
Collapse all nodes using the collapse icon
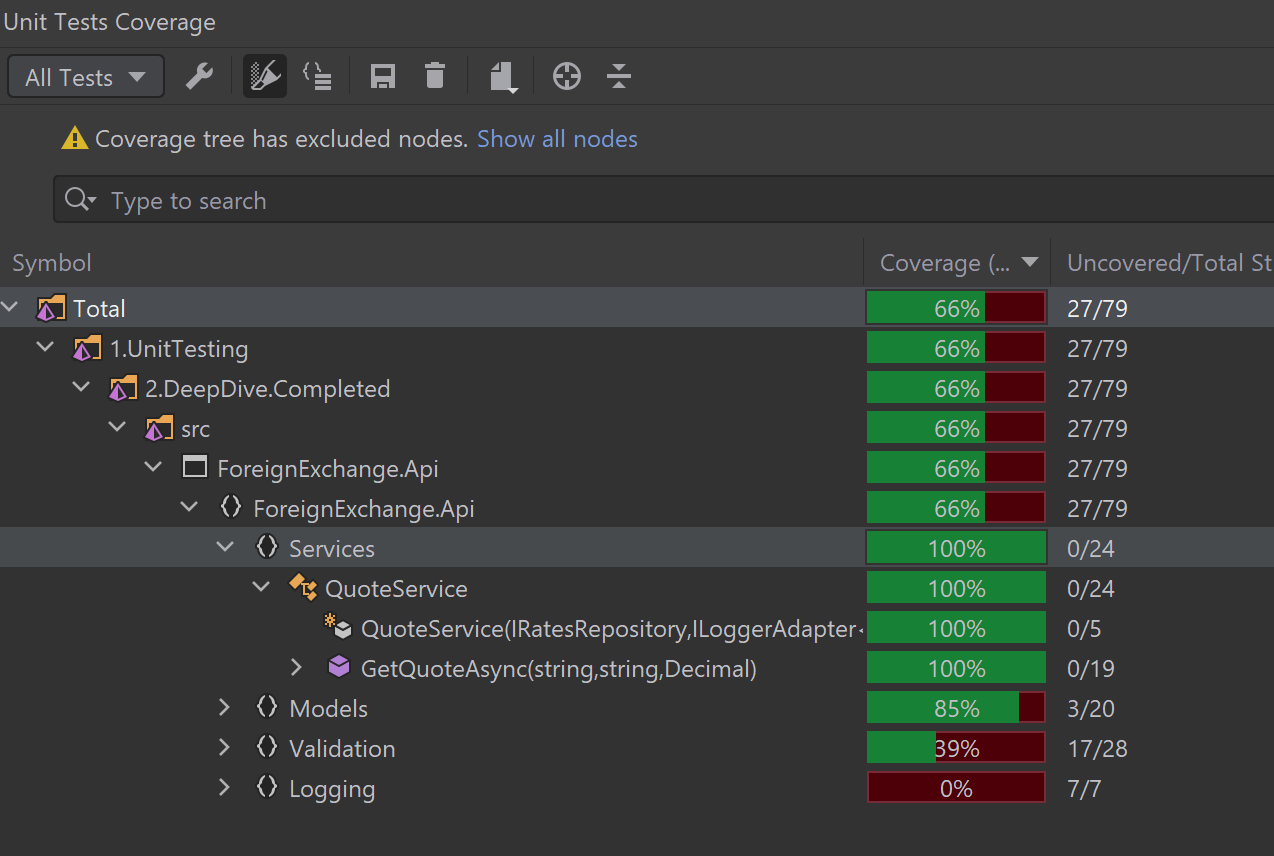coord(619,77)
